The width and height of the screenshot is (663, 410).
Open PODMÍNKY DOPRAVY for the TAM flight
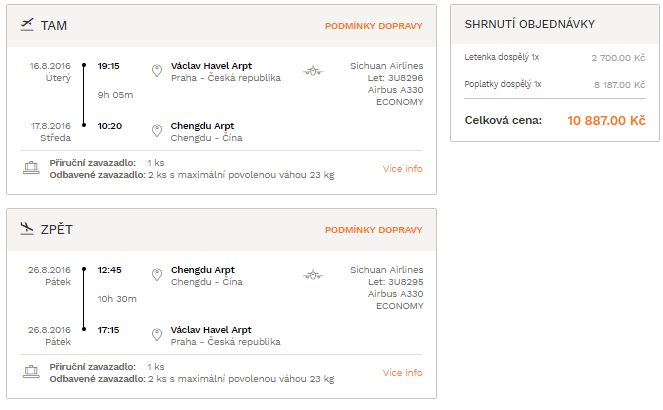coord(373,26)
